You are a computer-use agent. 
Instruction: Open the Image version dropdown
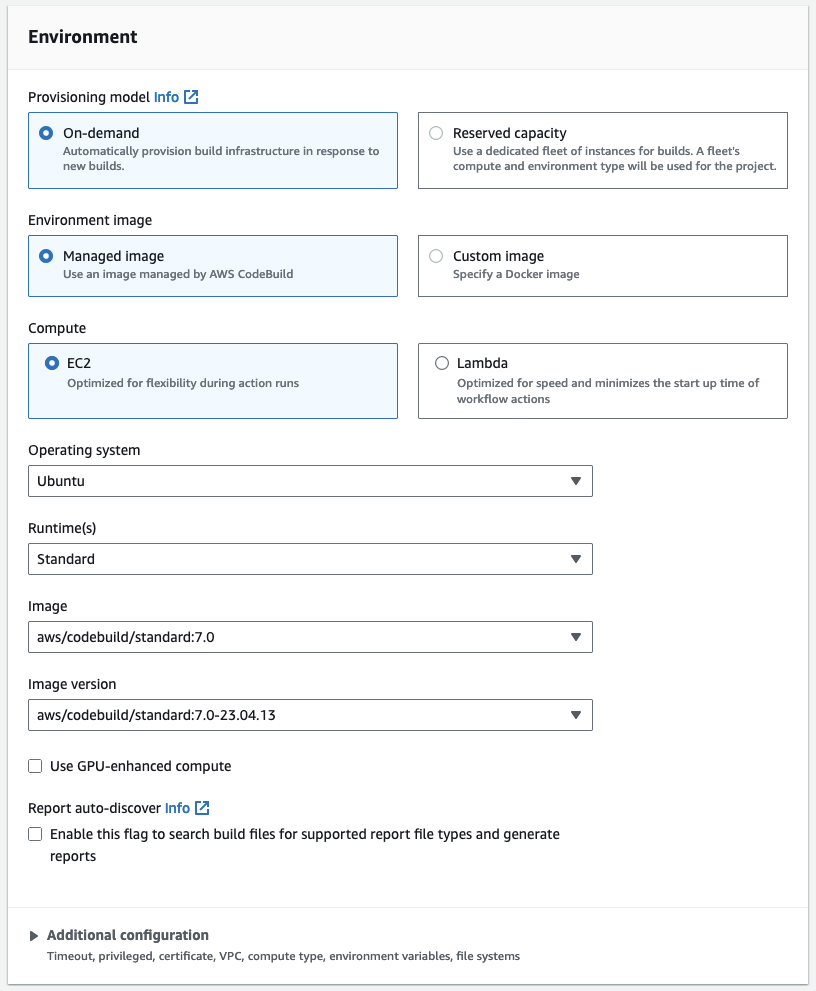pyautogui.click(x=310, y=715)
